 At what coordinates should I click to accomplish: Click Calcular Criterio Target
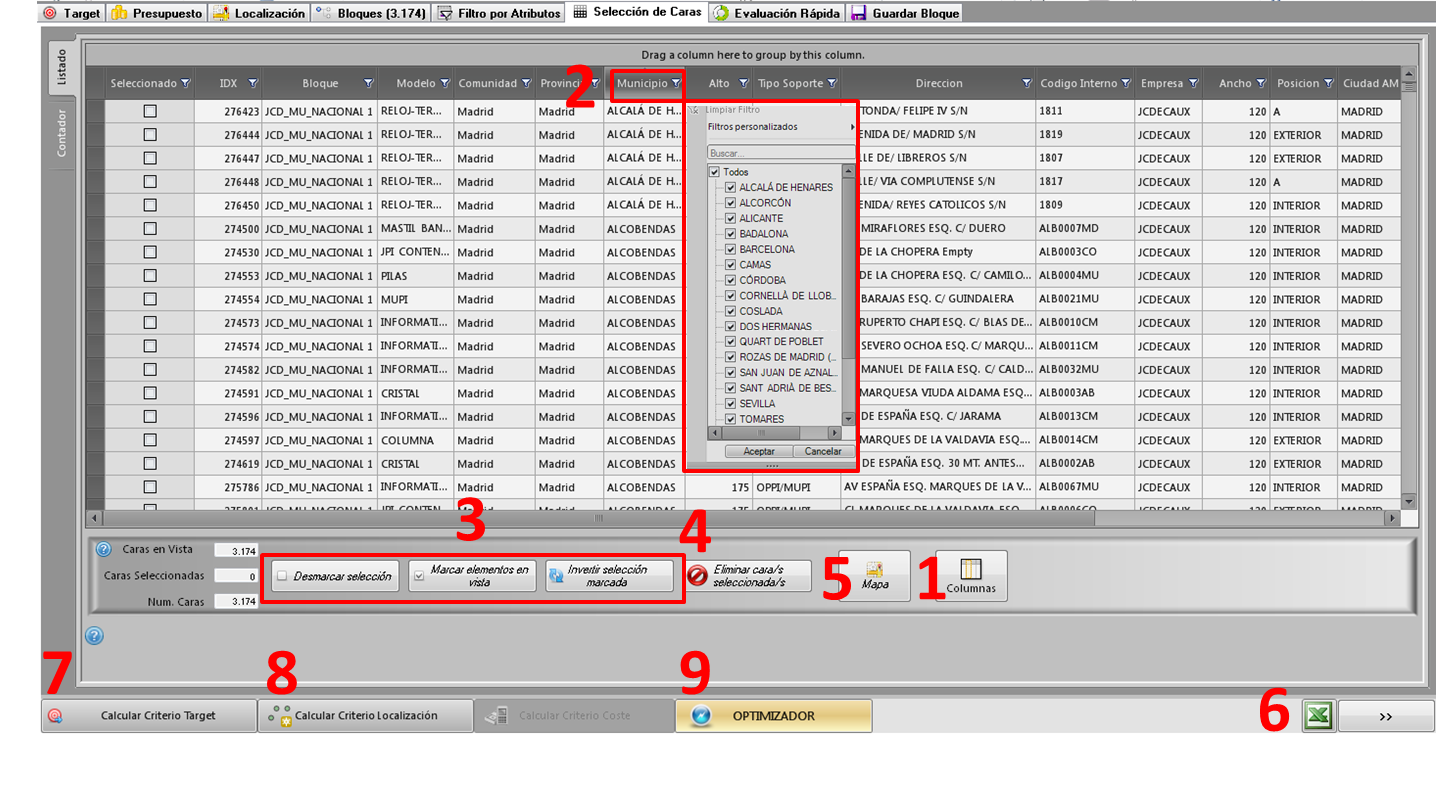148,716
